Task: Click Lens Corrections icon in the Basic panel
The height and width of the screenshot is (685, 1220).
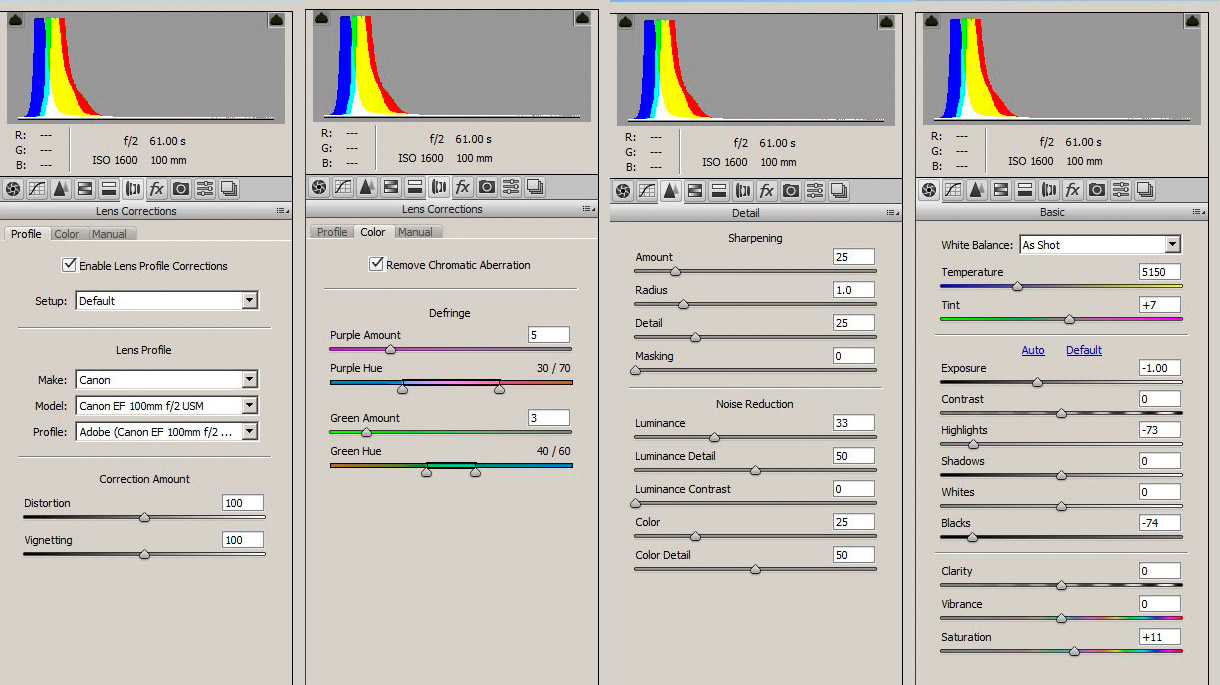Action: tap(1049, 190)
